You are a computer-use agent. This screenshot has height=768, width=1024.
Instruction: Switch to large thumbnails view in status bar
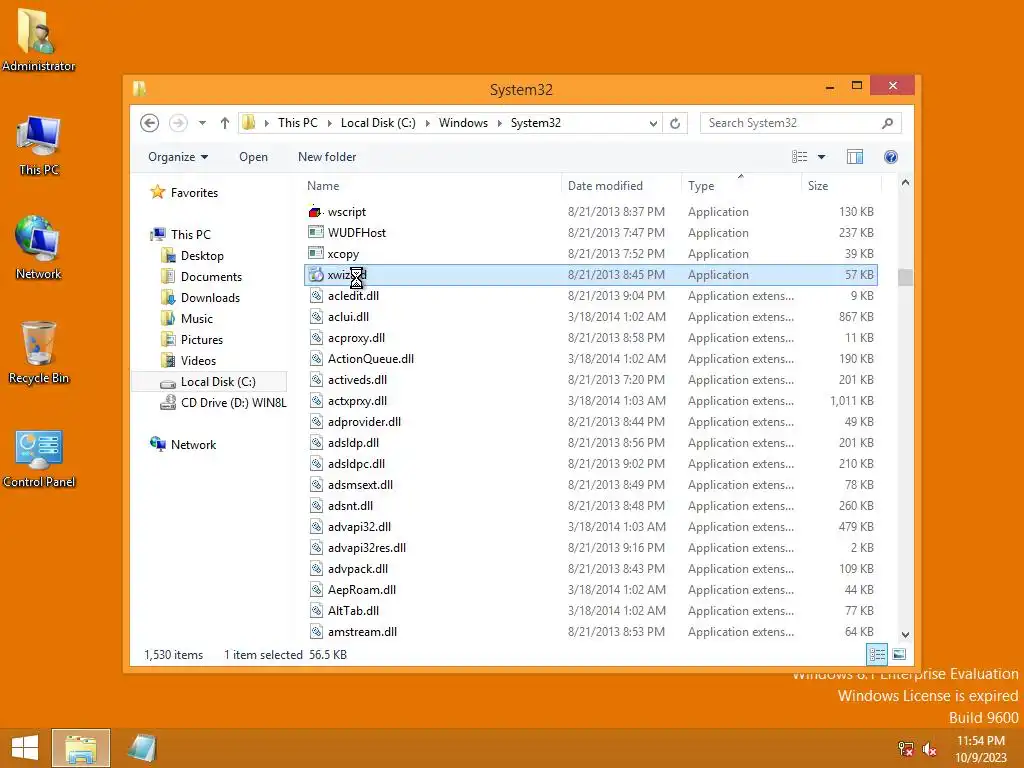[899, 654]
